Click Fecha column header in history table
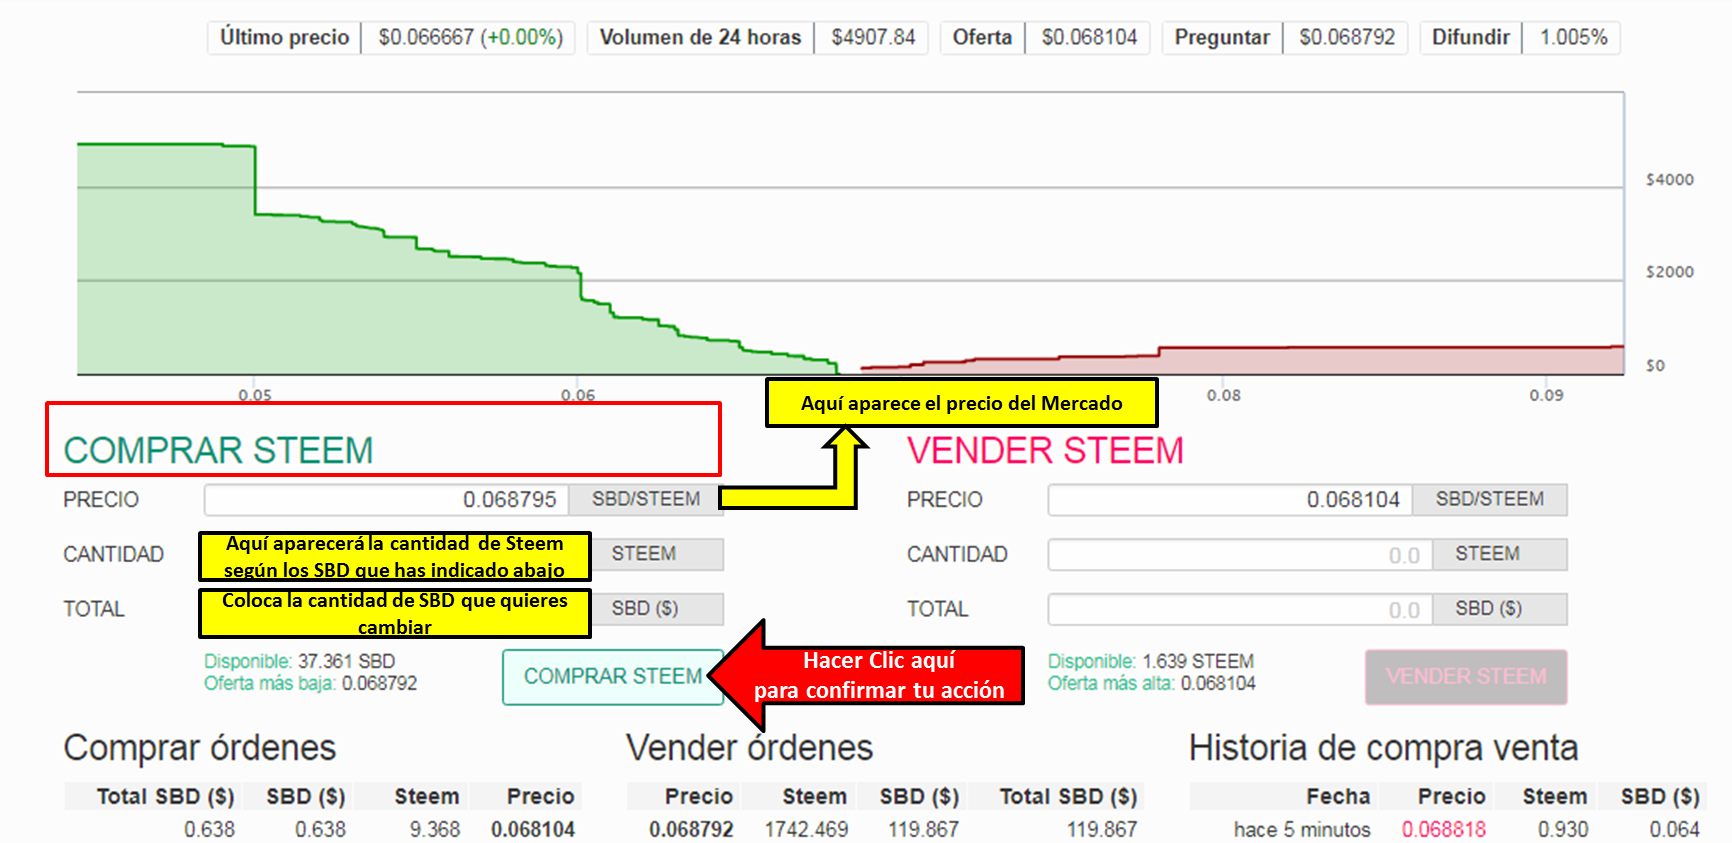 (1338, 796)
